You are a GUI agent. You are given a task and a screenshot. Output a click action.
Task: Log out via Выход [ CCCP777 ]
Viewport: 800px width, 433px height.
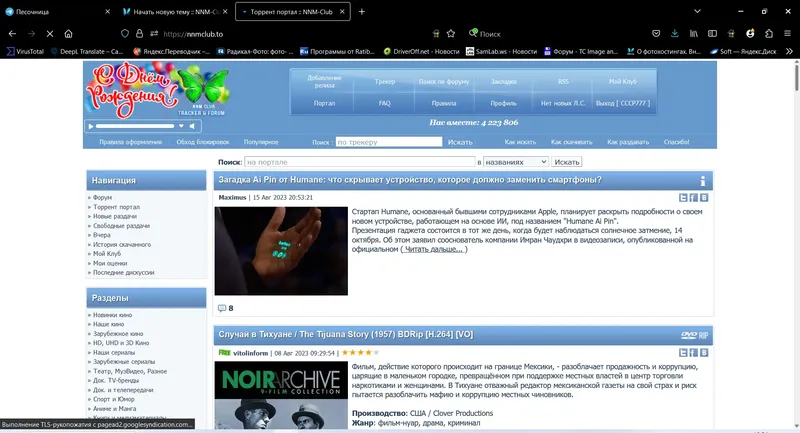pos(622,103)
